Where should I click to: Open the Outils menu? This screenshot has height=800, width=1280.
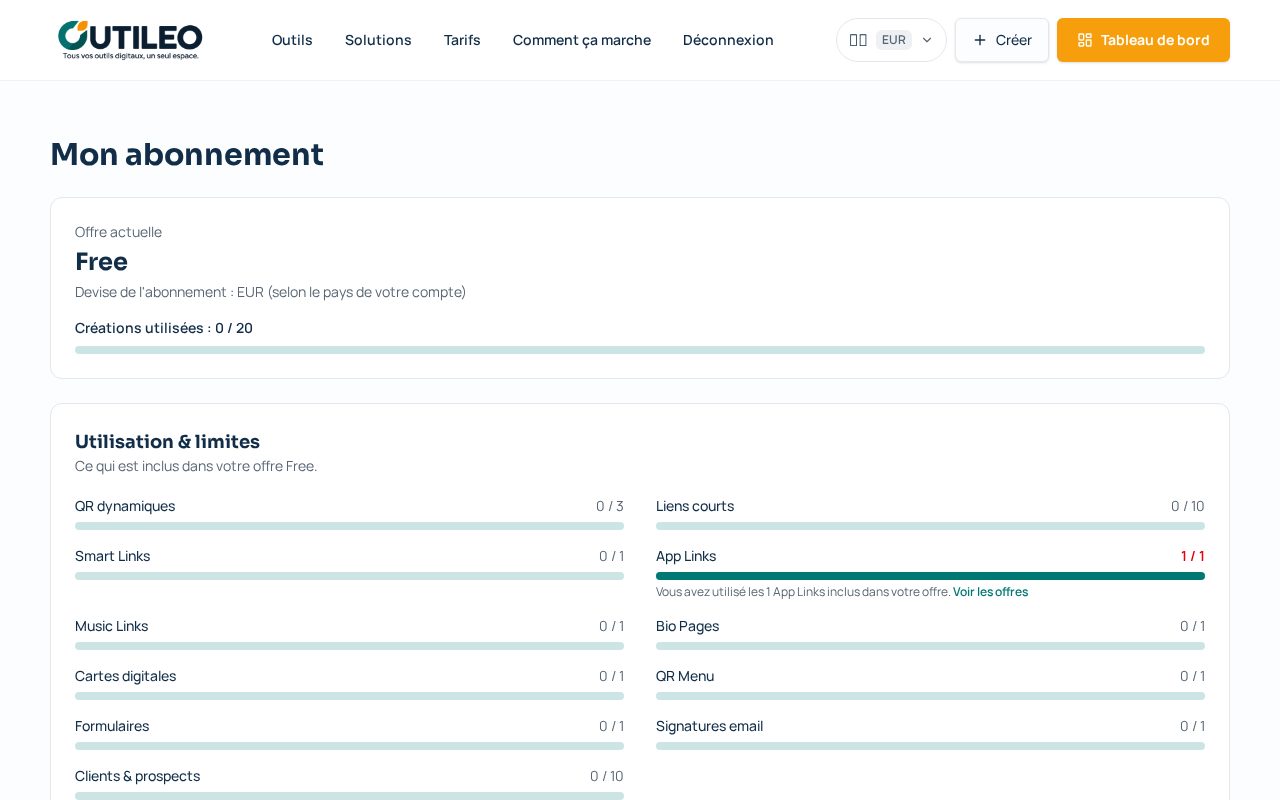pos(292,40)
